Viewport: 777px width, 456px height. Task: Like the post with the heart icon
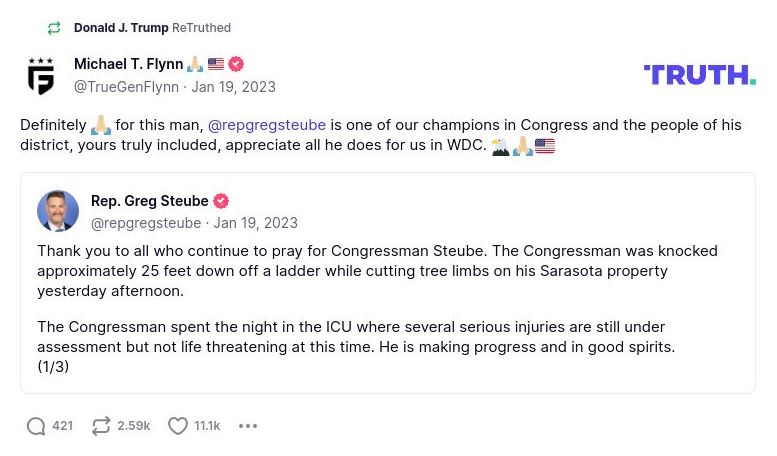click(178, 426)
